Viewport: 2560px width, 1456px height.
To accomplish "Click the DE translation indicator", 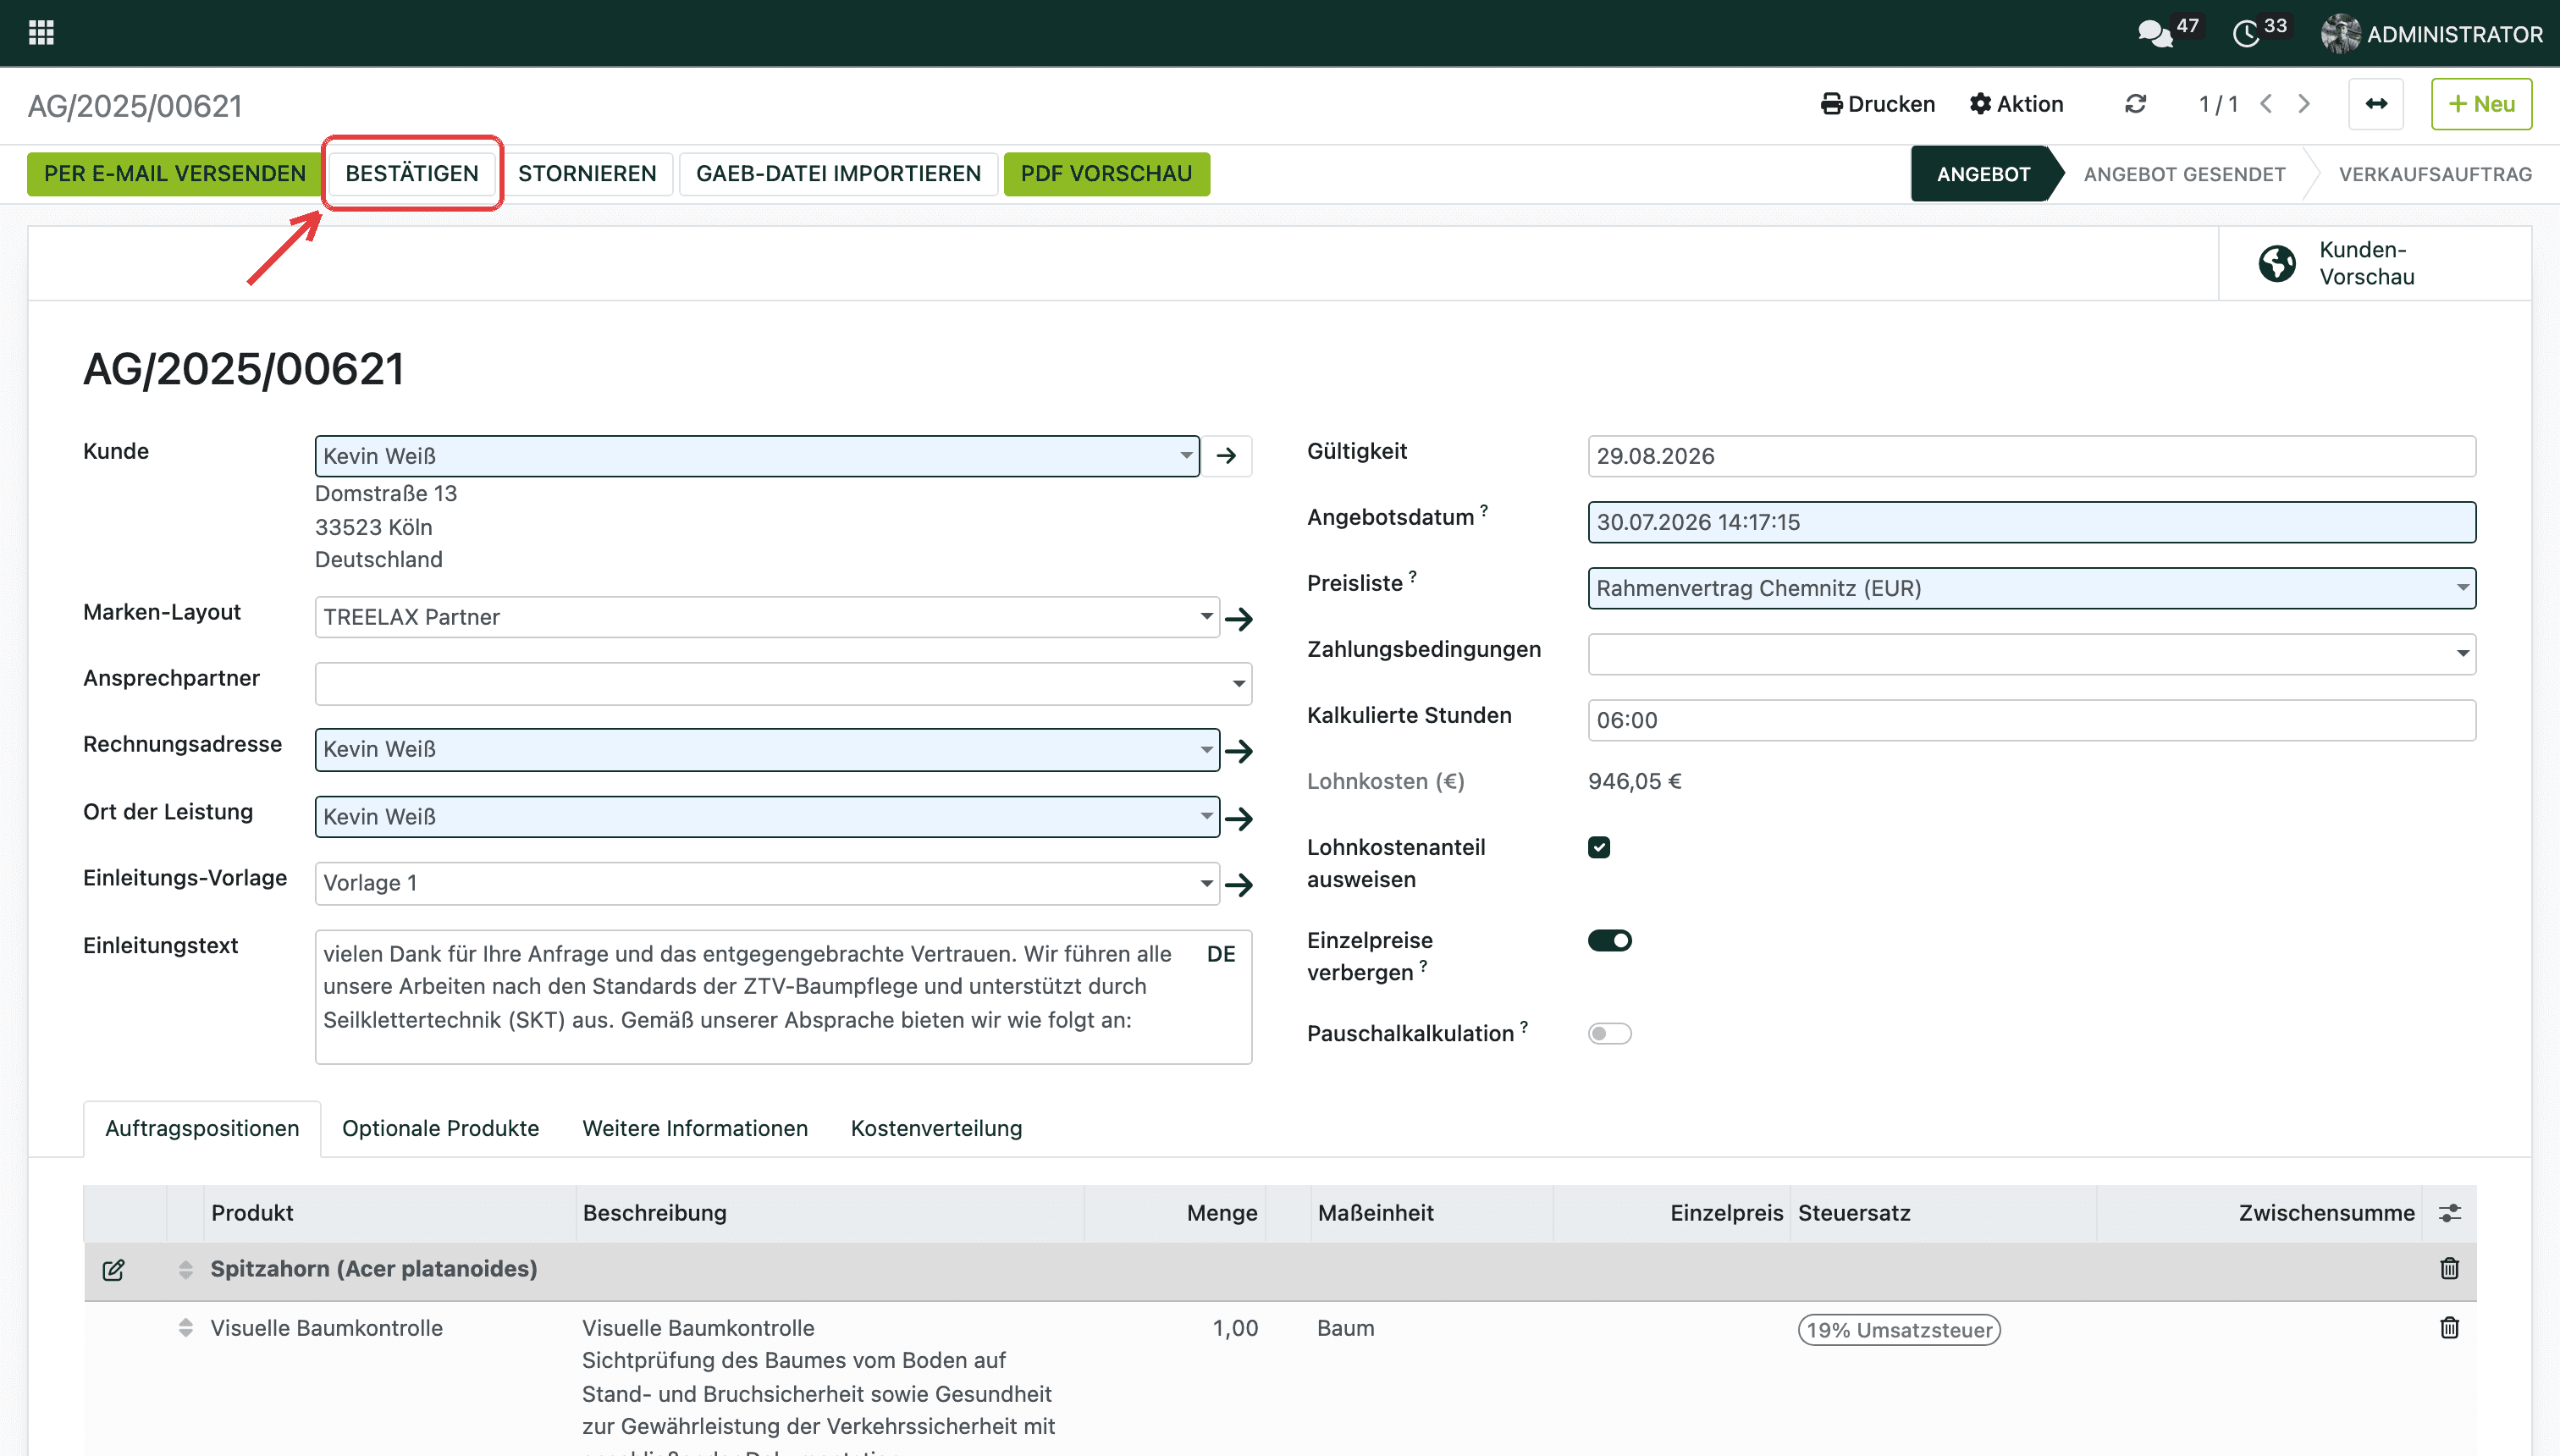I will [x=1221, y=954].
